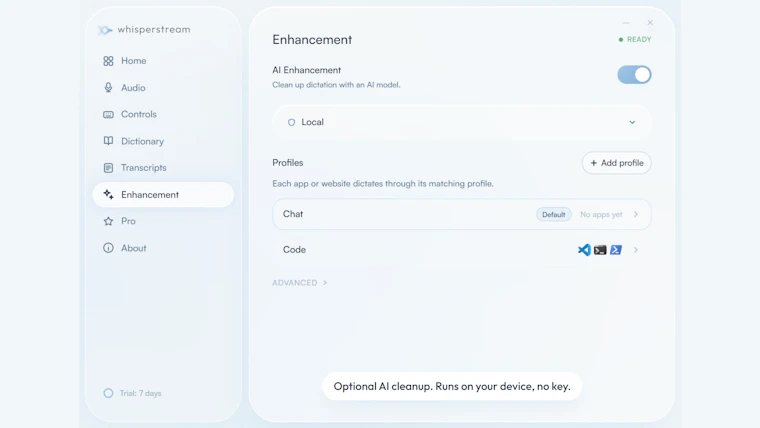Screen dimensions: 760x428
Task: Open the Local model dropdown
Action: click(x=461, y=123)
